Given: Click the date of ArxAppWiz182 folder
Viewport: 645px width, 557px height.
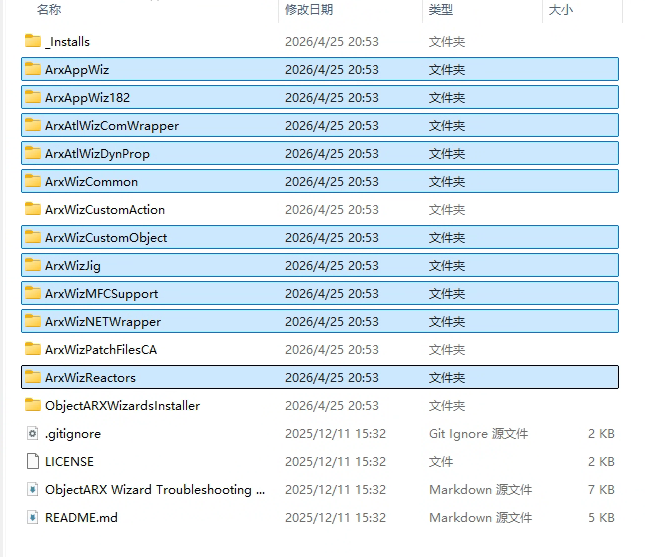Looking at the screenshot, I should click(x=332, y=97).
